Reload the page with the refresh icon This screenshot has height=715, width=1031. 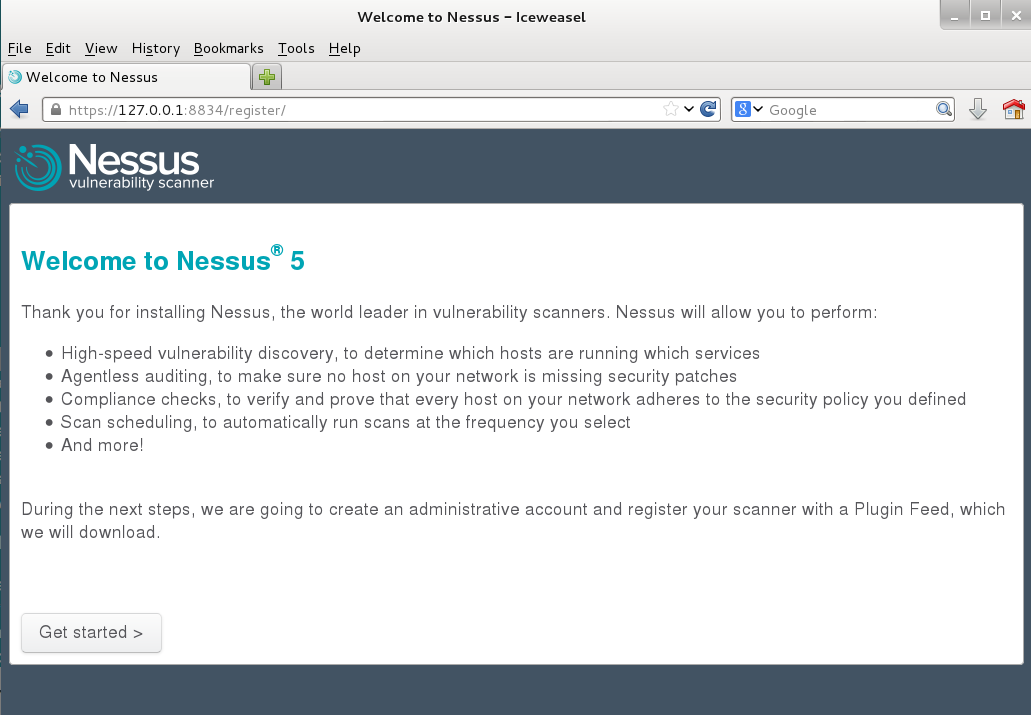pos(708,109)
